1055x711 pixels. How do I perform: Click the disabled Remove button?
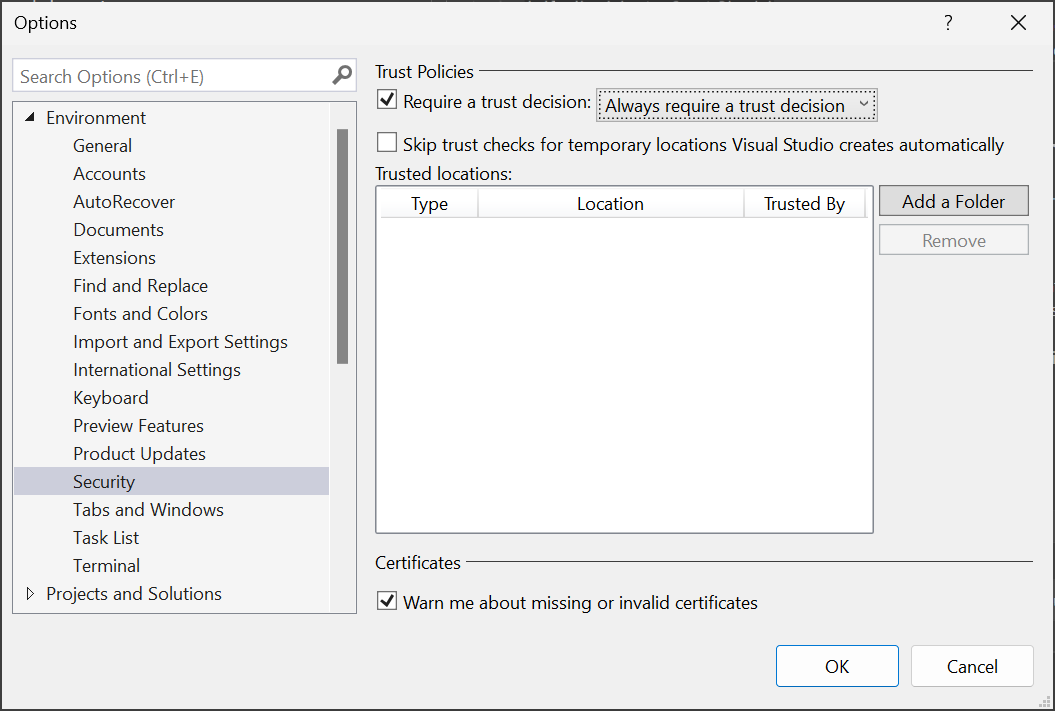pos(952,239)
